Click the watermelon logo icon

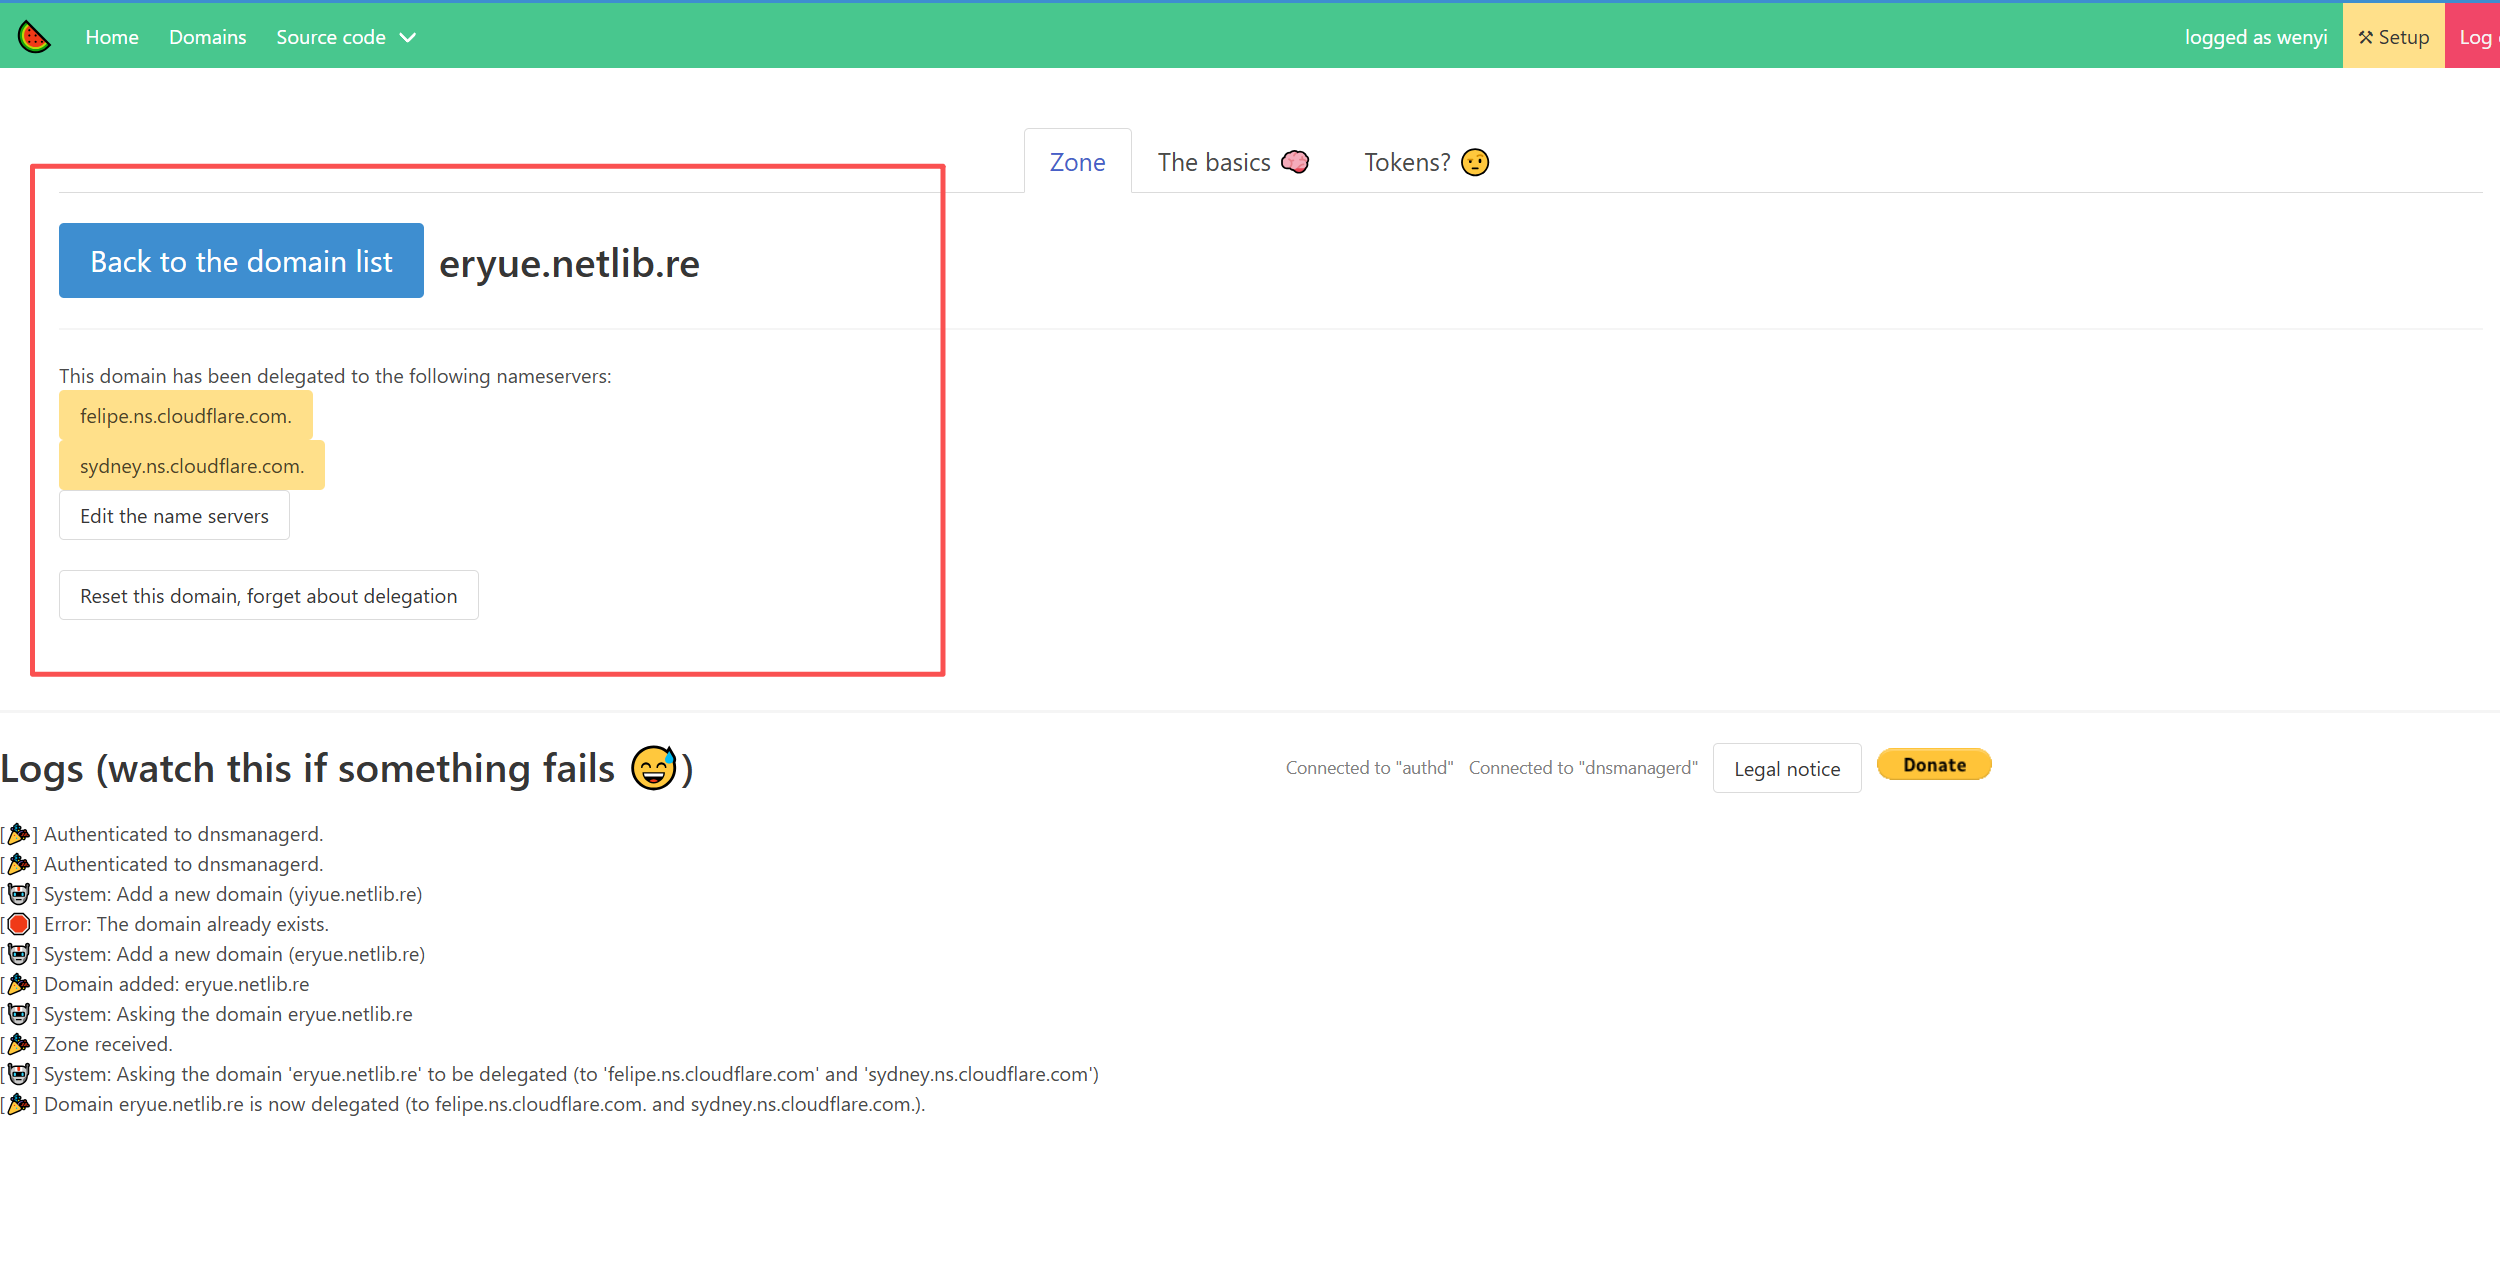(34, 37)
